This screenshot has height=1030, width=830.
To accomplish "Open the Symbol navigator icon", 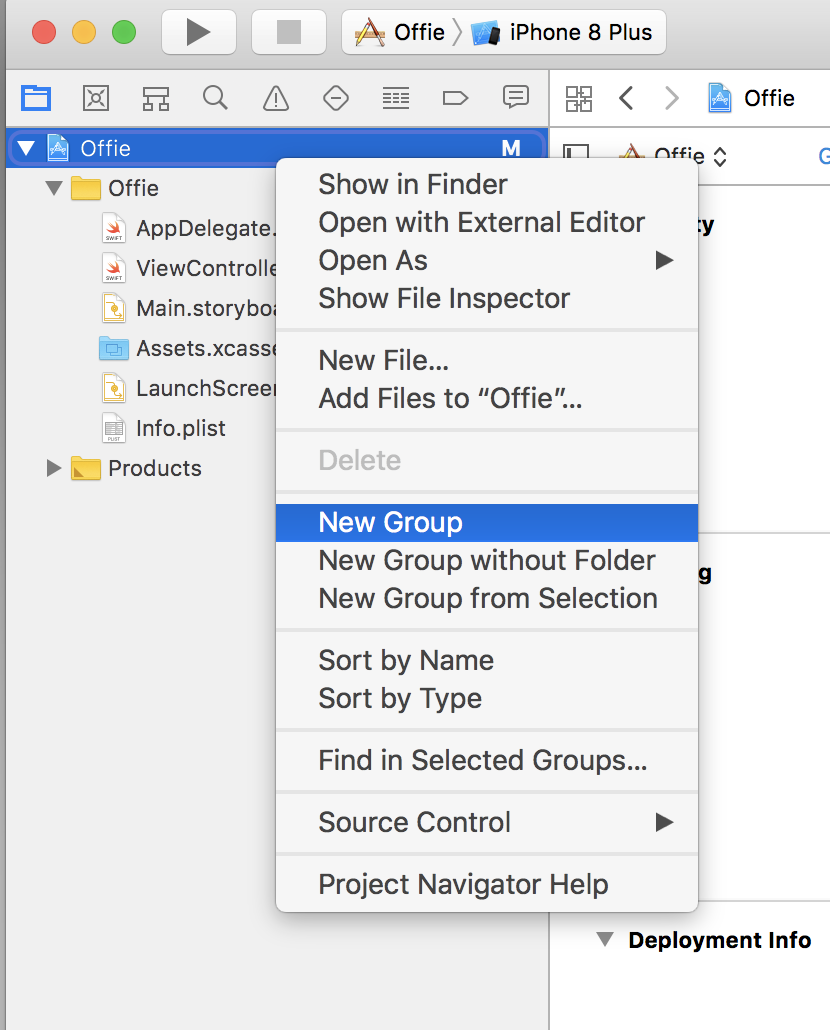I will coord(155,98).
